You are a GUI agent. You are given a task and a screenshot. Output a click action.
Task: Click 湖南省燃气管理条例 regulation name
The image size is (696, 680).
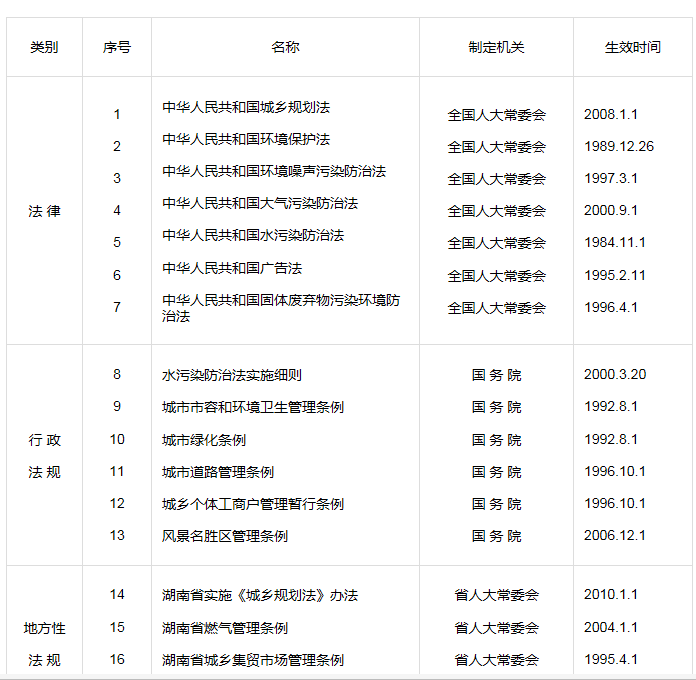[225, 628]
